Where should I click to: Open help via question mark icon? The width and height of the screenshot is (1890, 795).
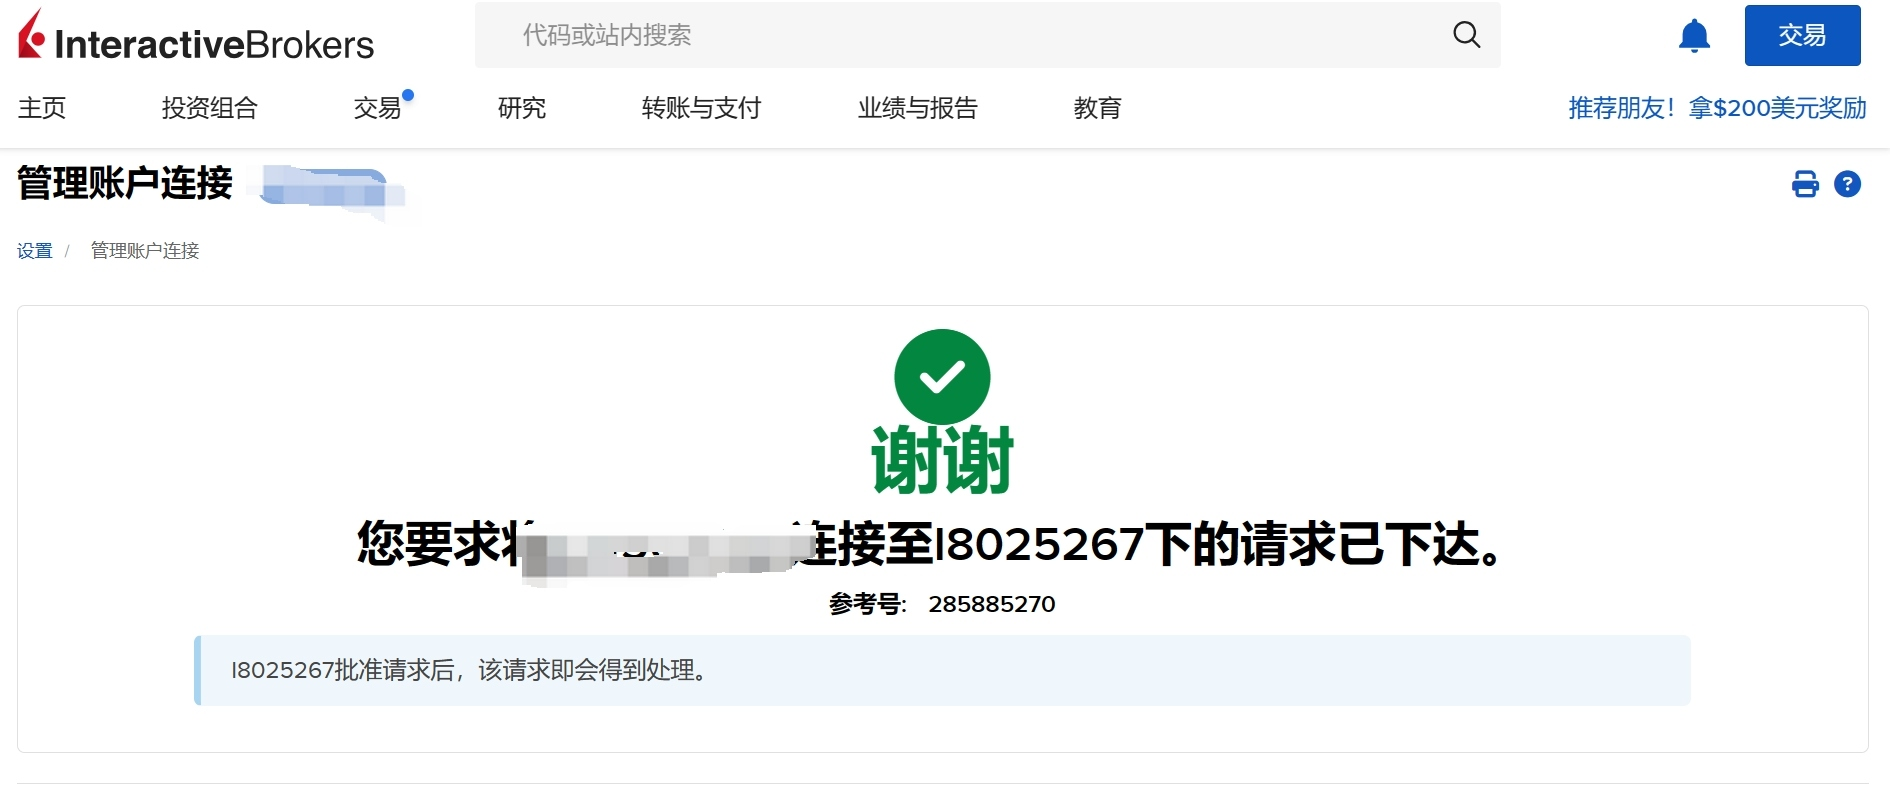[1847, 184]
